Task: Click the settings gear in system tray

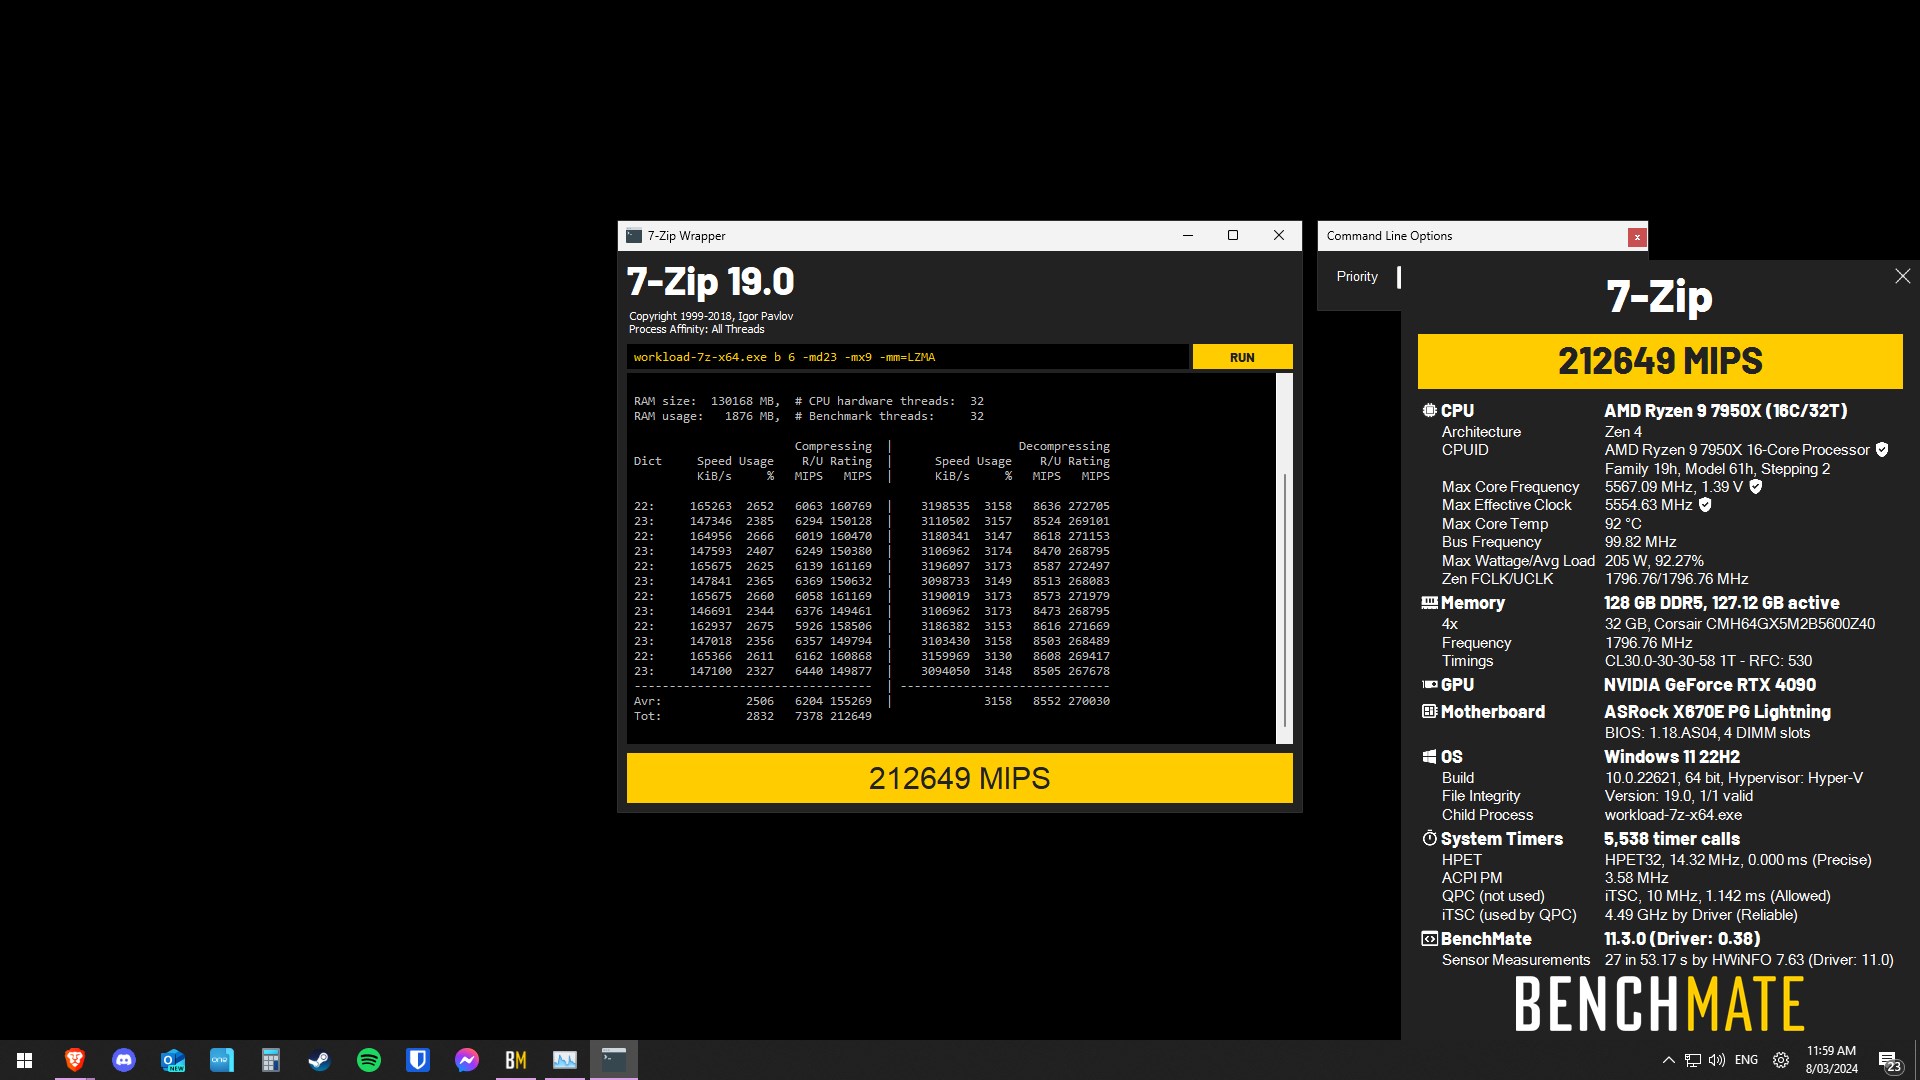Action: (x=1781, y=1060)
